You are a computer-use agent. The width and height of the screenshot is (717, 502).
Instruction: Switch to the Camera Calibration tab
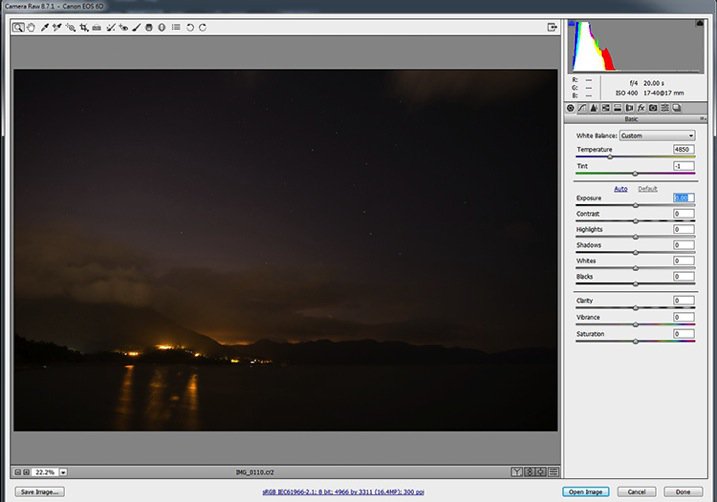[x=652, y=107]
